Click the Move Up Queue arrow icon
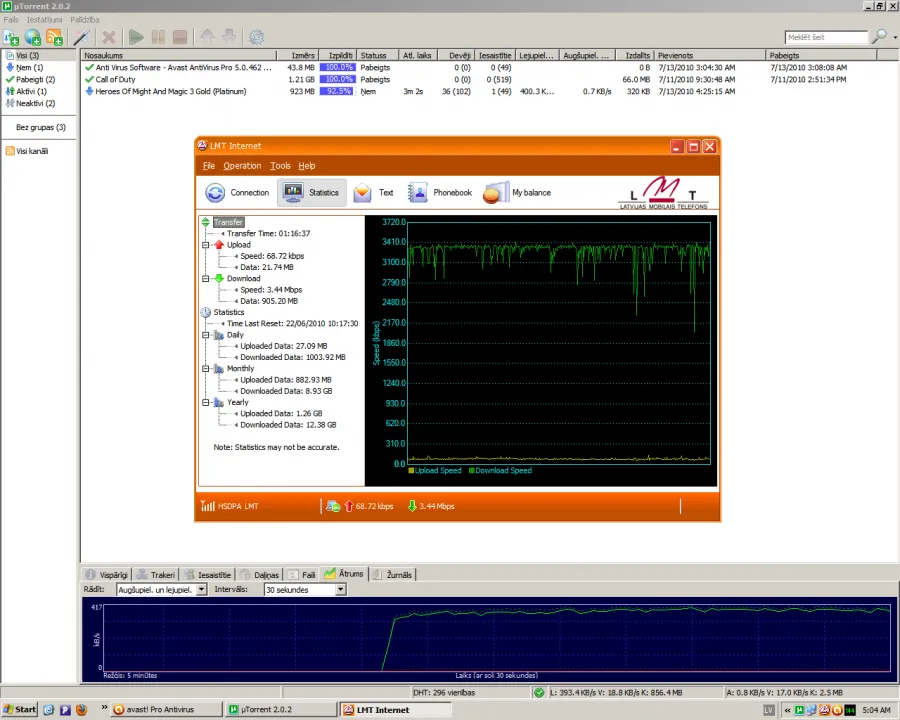The image size is (900, 720). pyautogui.click(x=207, y=37)
